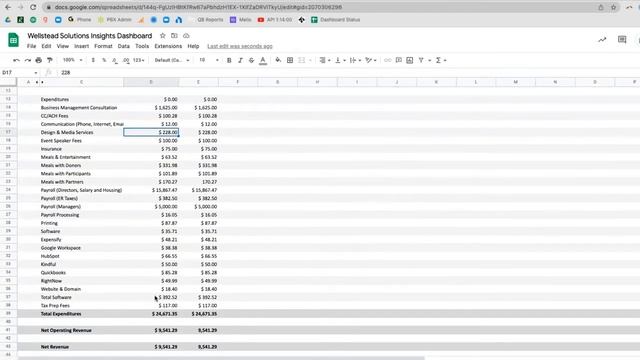Image resolution: width=640 pixels, height=360 pixels.
Task: Create a filter with the funnel icon
Action: 421,60
